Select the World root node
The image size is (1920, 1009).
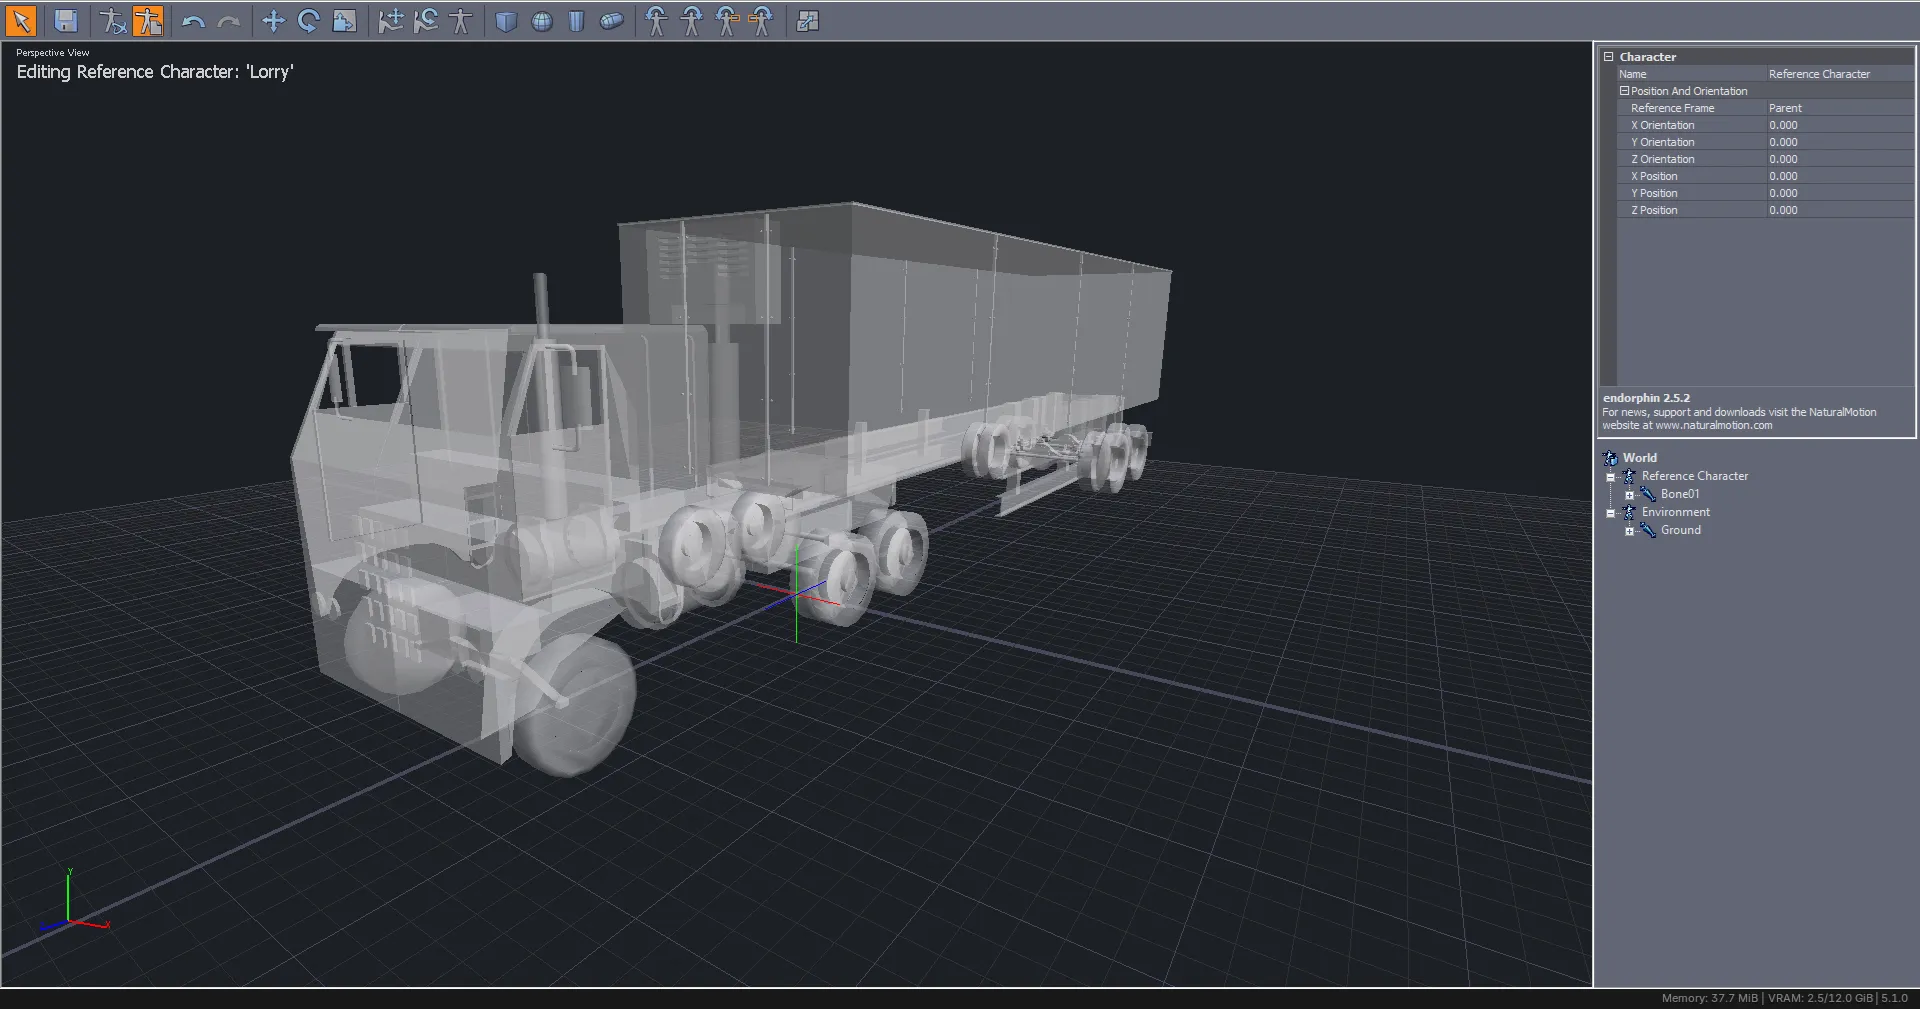point(1640,458)
